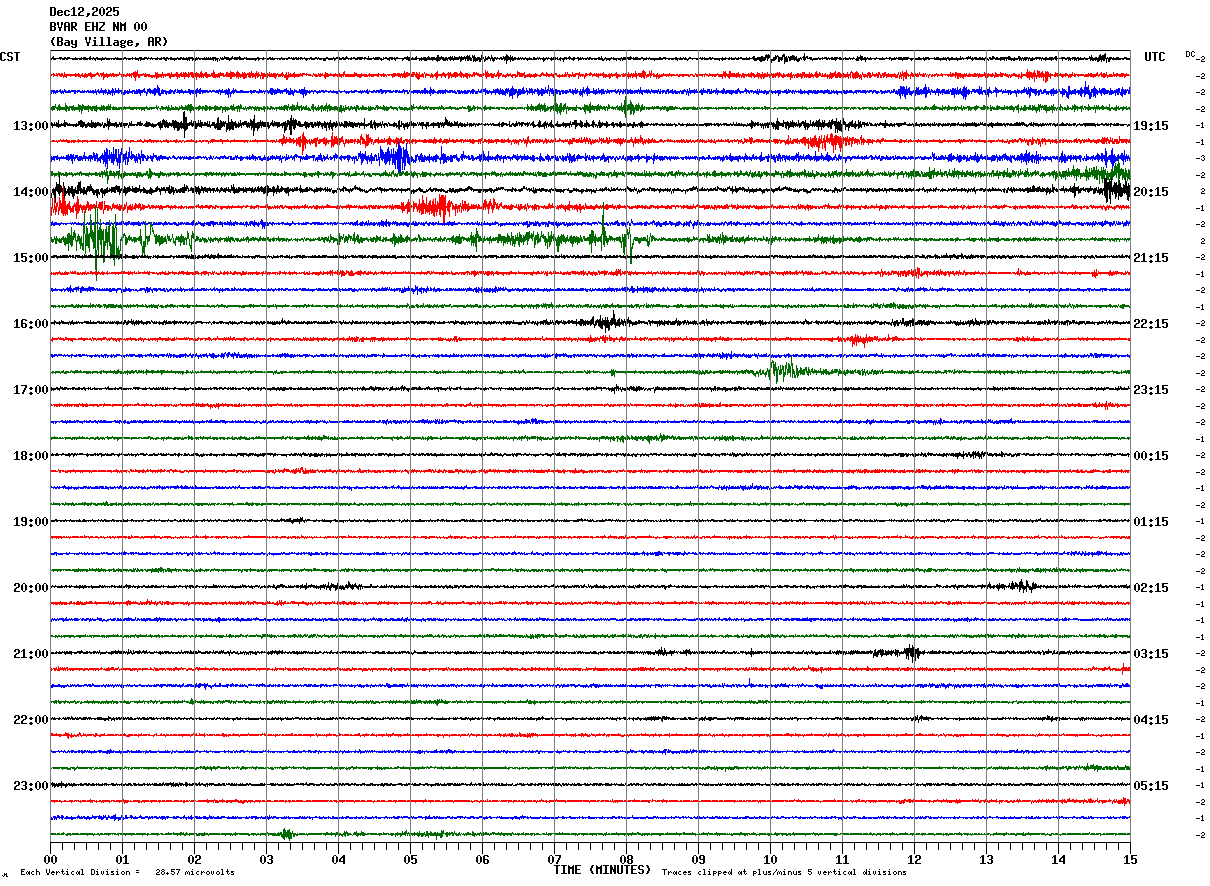Click the 23:15 UTC time label
Image resolution: width=1210 pixels, height=886 pixels.
point(1151,390)
